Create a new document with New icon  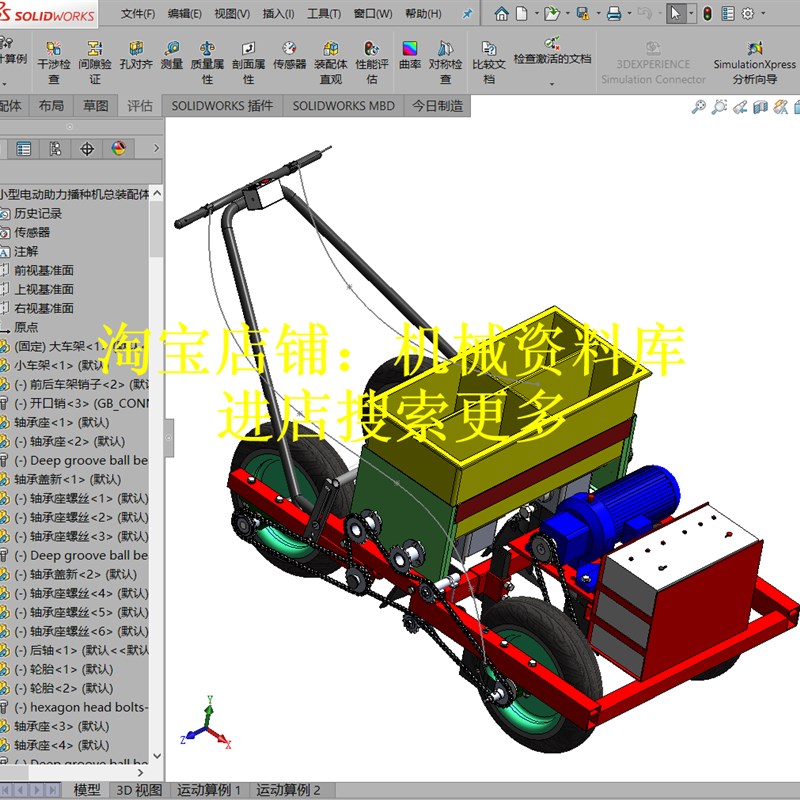[x=521, y=14]
